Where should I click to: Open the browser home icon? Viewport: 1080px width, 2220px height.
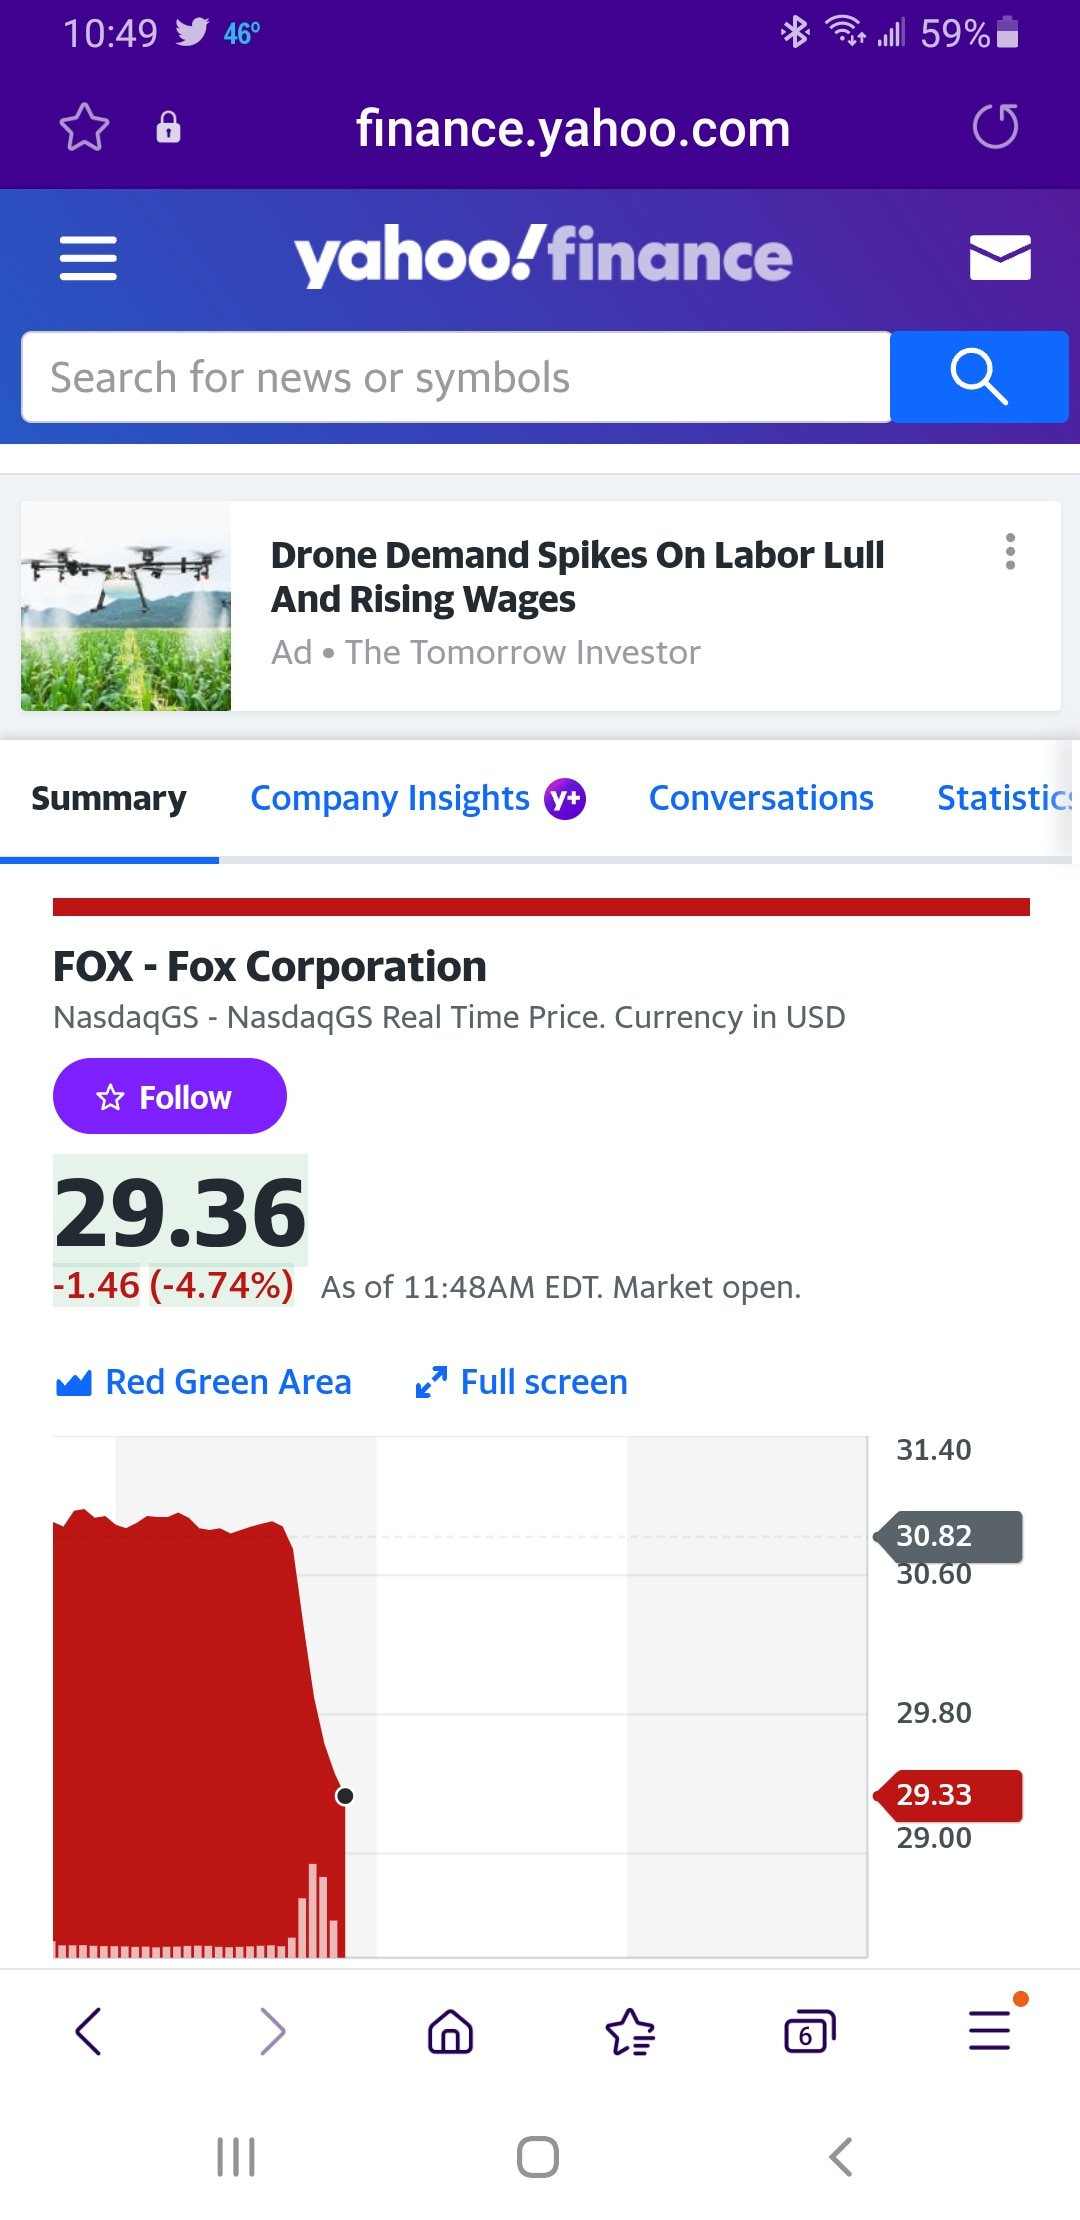coord(450,2031)
